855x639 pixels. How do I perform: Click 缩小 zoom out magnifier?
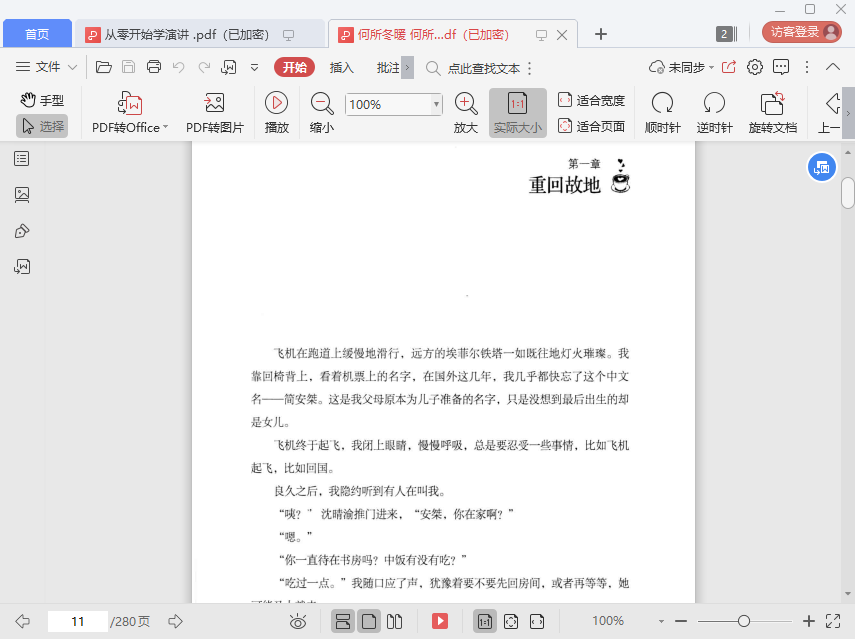(x=322, y=113)
